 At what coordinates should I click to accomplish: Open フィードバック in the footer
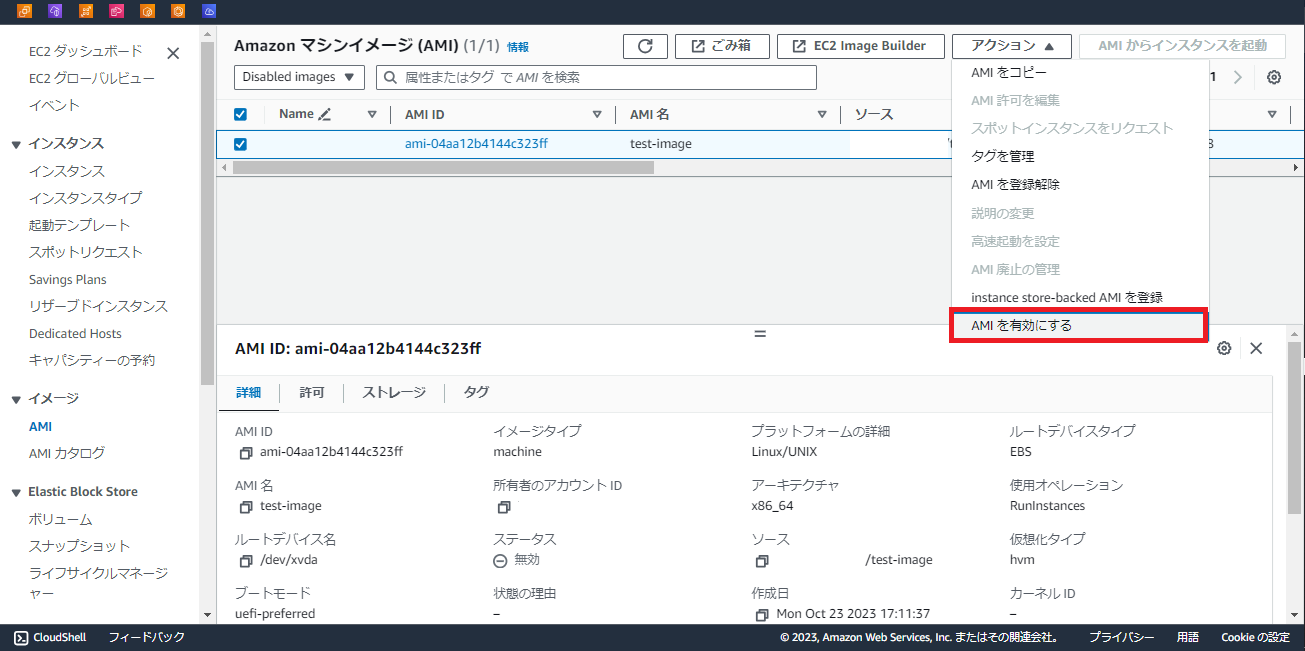pos(146,637)
